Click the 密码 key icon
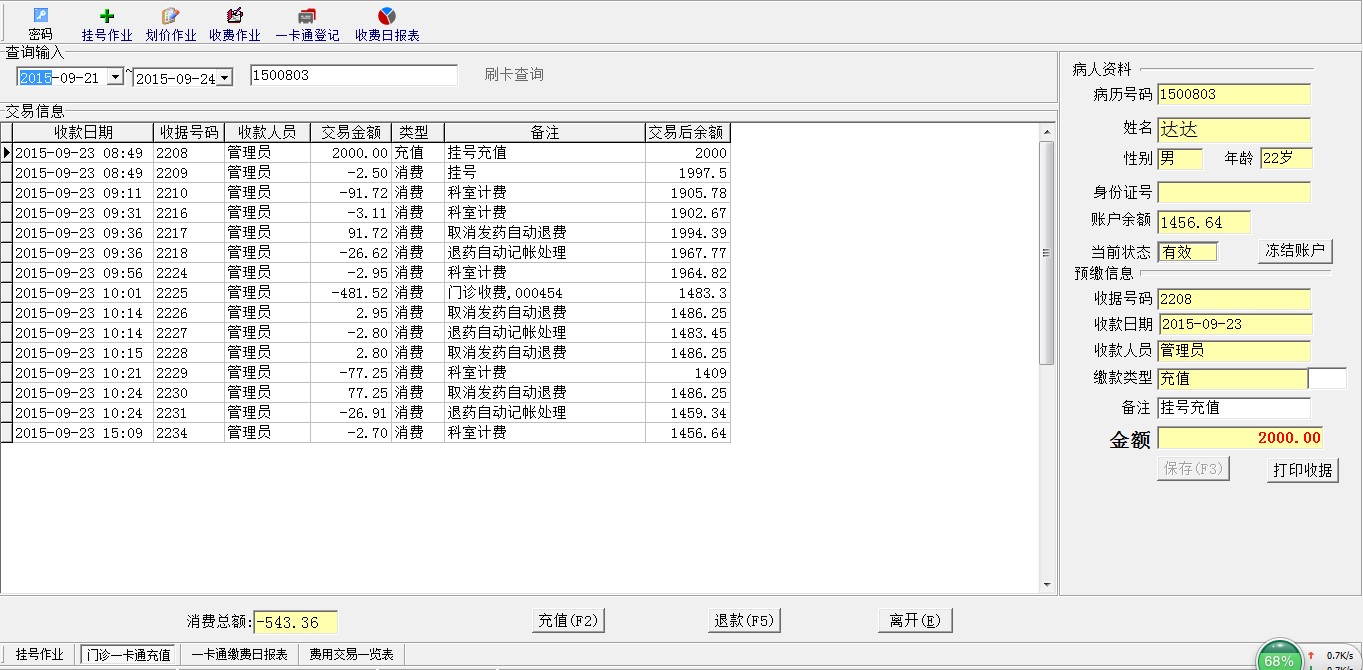The width and height of the screenshot is (1363, 670). (x=40, y=17)
